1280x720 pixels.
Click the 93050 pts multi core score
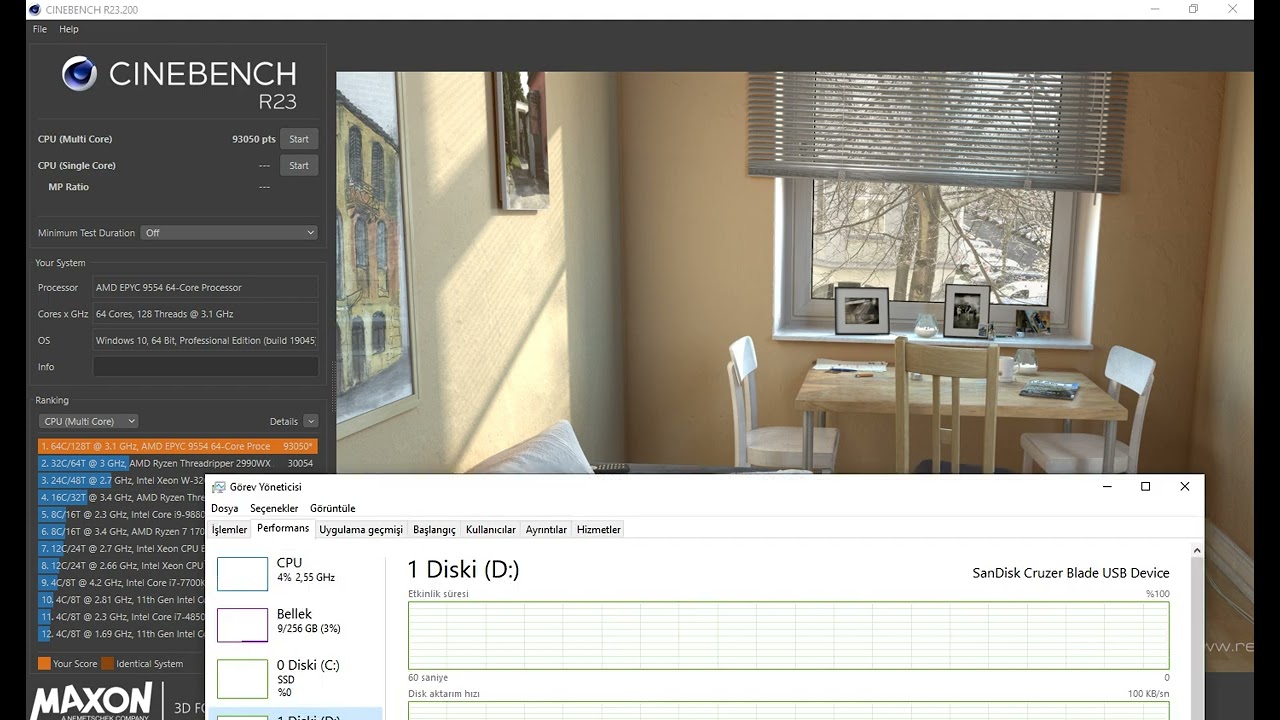(254, 139)
